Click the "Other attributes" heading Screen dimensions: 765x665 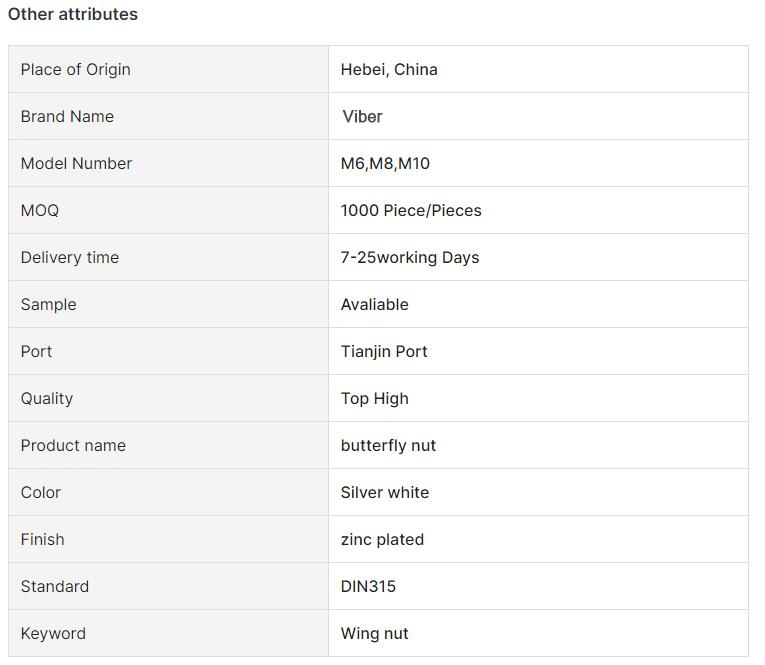[x=73, y=15]
